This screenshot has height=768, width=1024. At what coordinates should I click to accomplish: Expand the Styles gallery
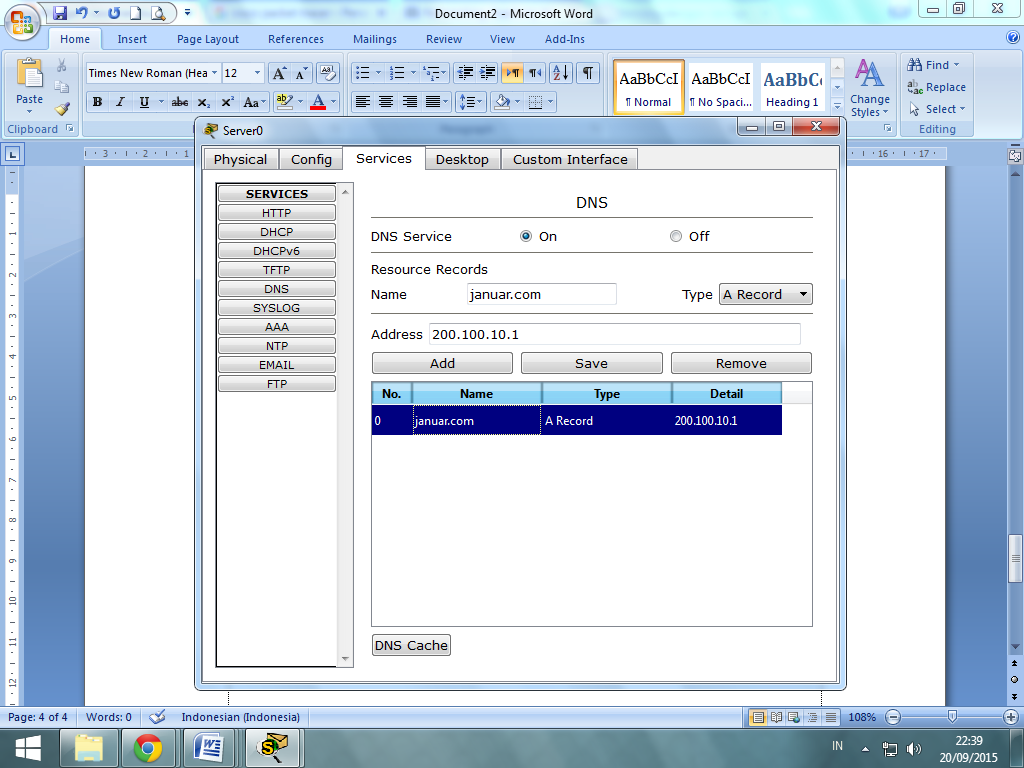[x=837, y=105]
